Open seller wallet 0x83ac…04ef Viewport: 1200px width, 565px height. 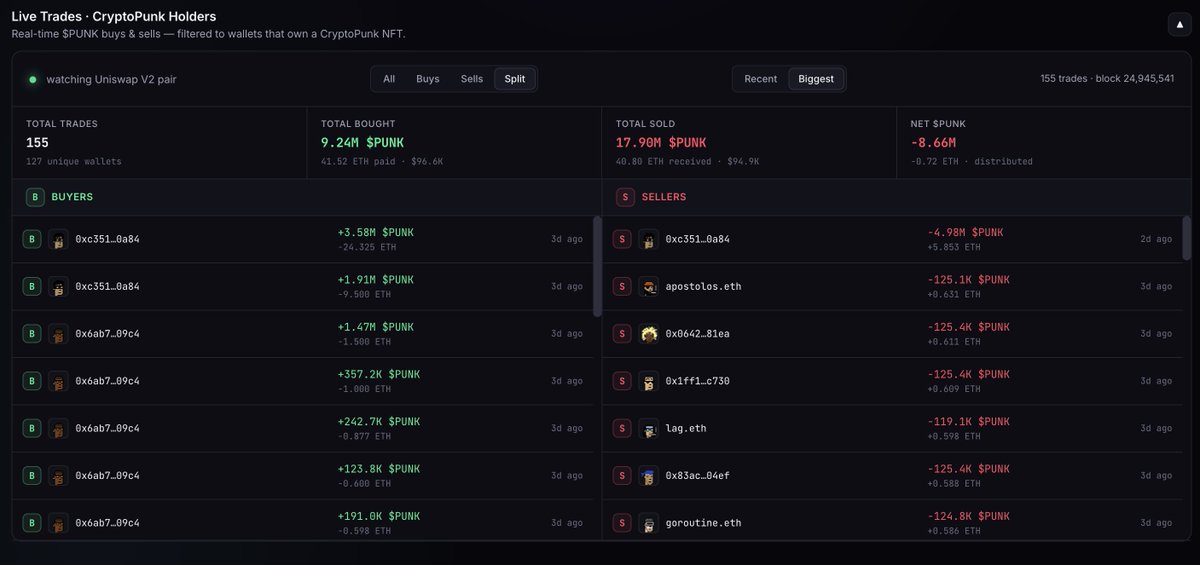(697, 475)
